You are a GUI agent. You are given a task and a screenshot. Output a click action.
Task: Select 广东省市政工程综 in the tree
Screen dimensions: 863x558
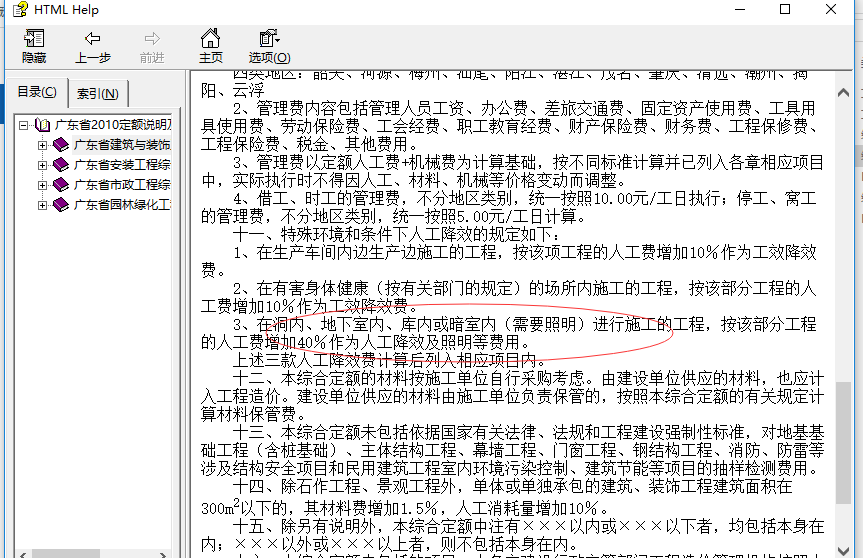pyautogui.click(x=122, y=185)
